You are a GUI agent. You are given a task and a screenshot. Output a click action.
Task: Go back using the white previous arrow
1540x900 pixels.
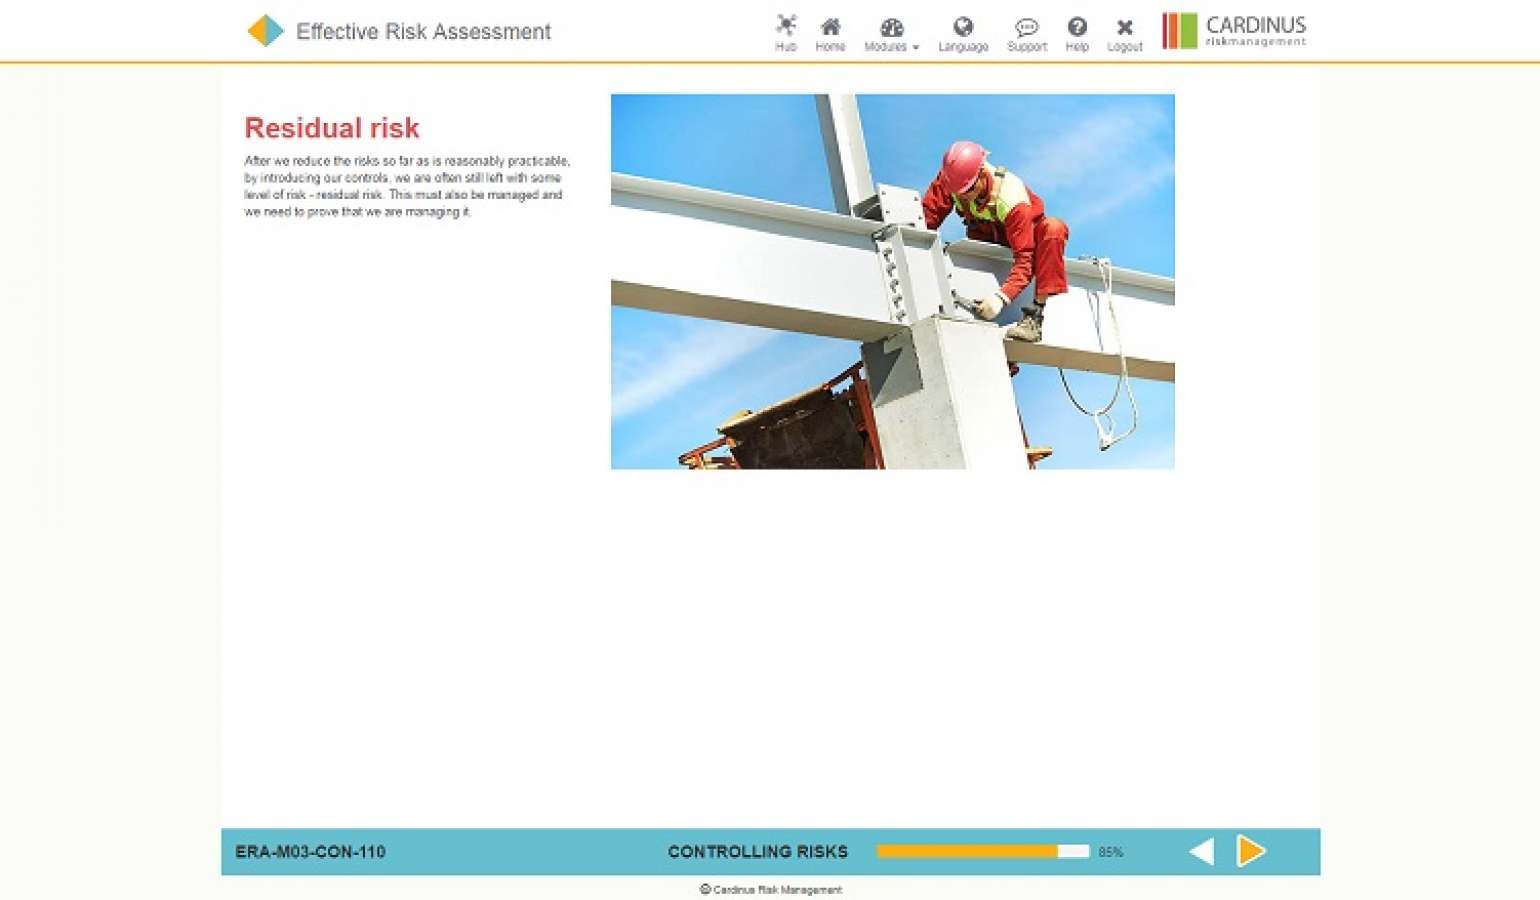[x=1199, y=852]
